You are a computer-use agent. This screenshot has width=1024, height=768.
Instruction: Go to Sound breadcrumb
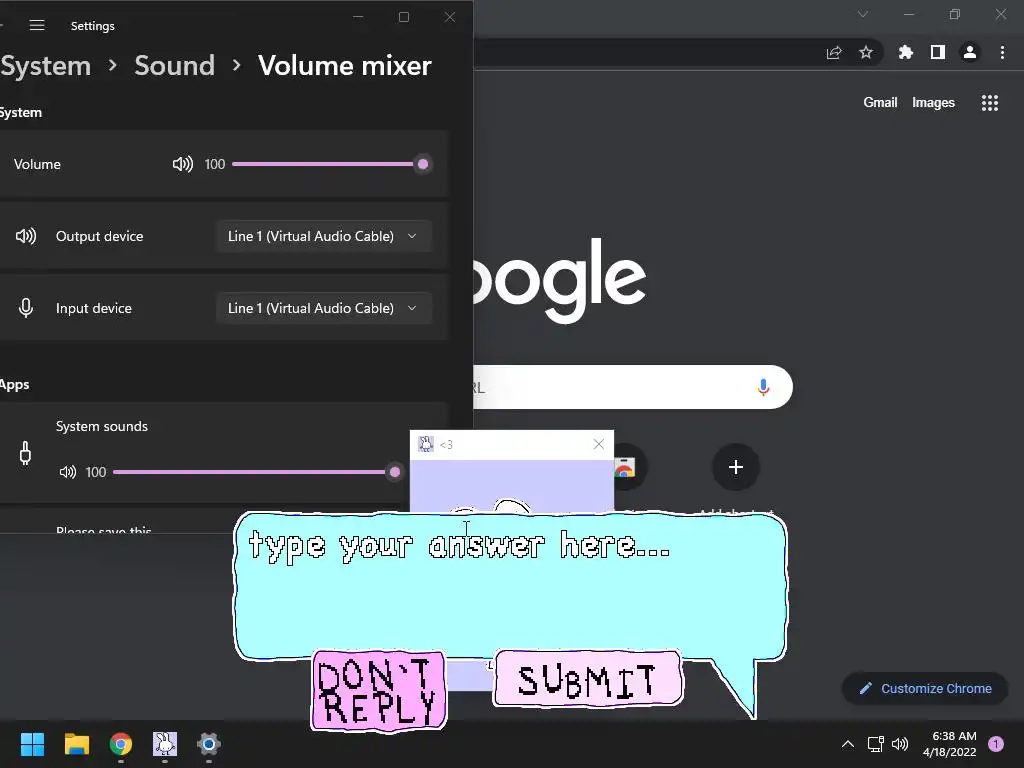(174, 65)
